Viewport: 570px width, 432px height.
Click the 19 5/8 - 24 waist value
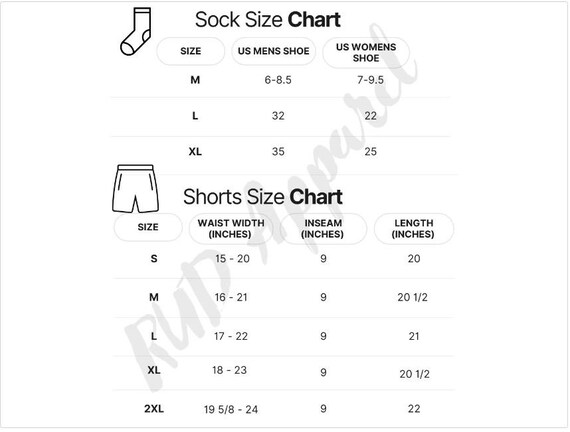(x=231, y=409)
